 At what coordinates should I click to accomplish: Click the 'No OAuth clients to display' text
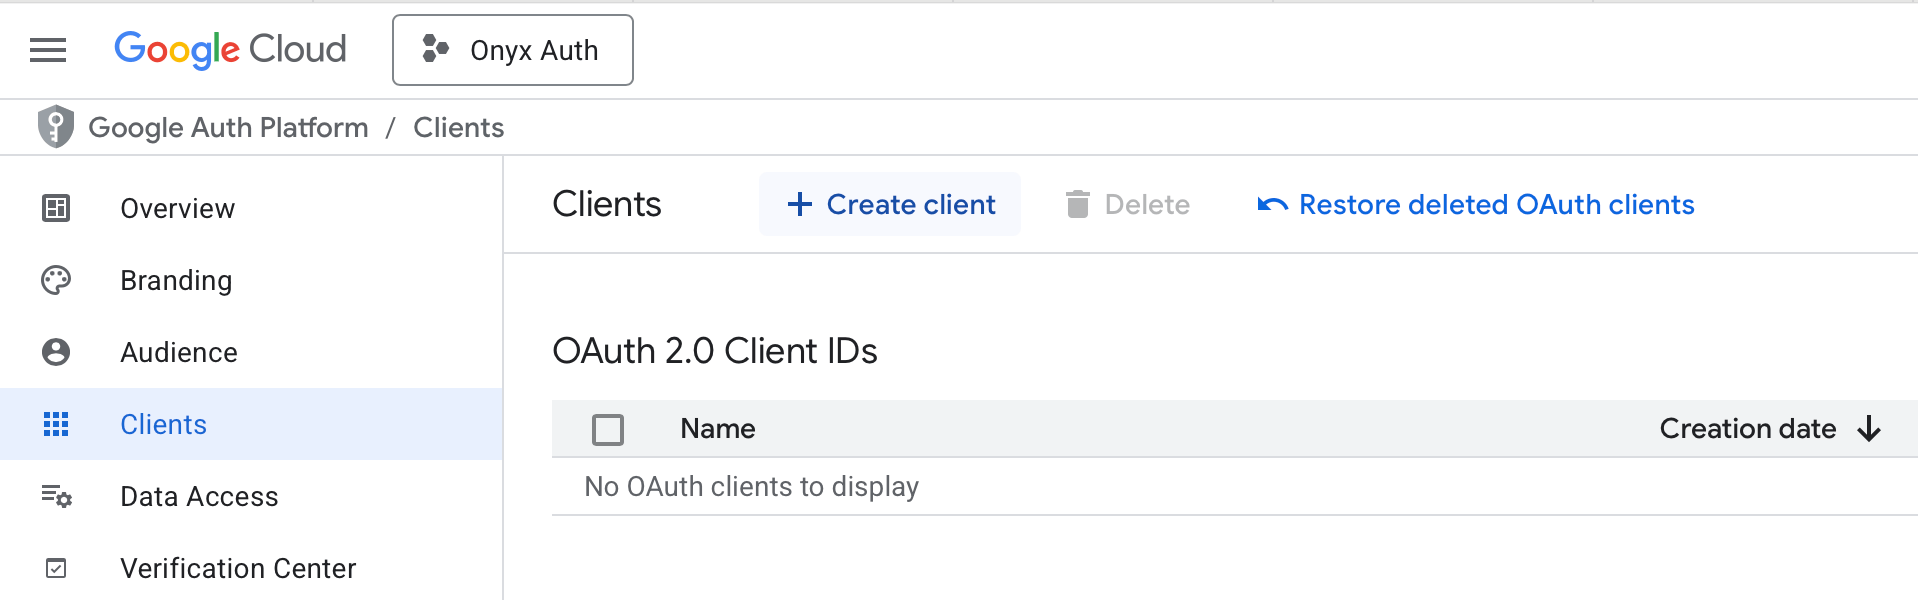752,486
